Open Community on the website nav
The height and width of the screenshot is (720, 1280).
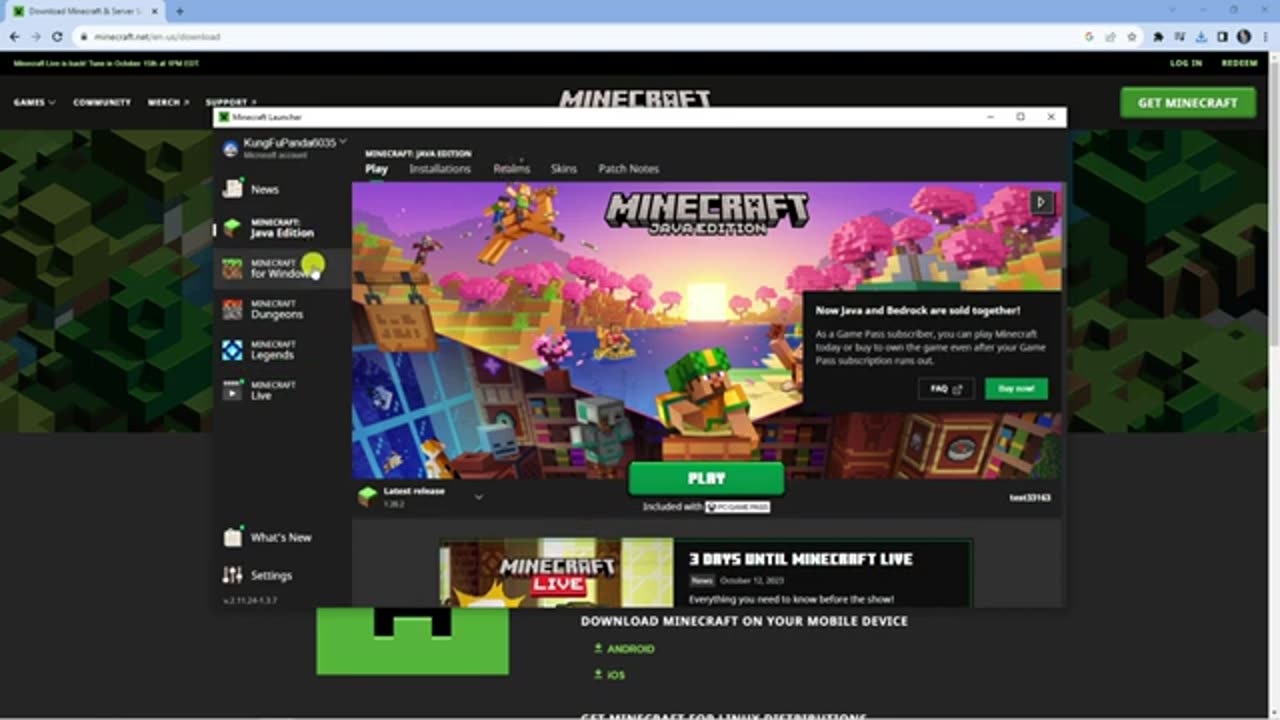click(102, 102)
